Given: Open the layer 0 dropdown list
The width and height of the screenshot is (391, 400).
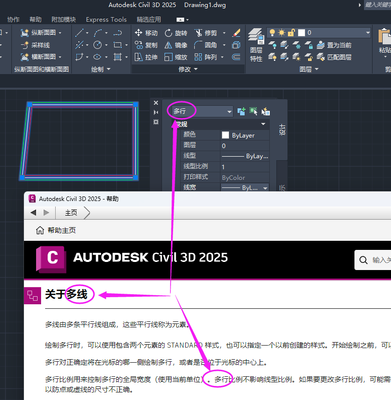Looking at the screenshot, I should pyautogui.click(x=368, y=33).
